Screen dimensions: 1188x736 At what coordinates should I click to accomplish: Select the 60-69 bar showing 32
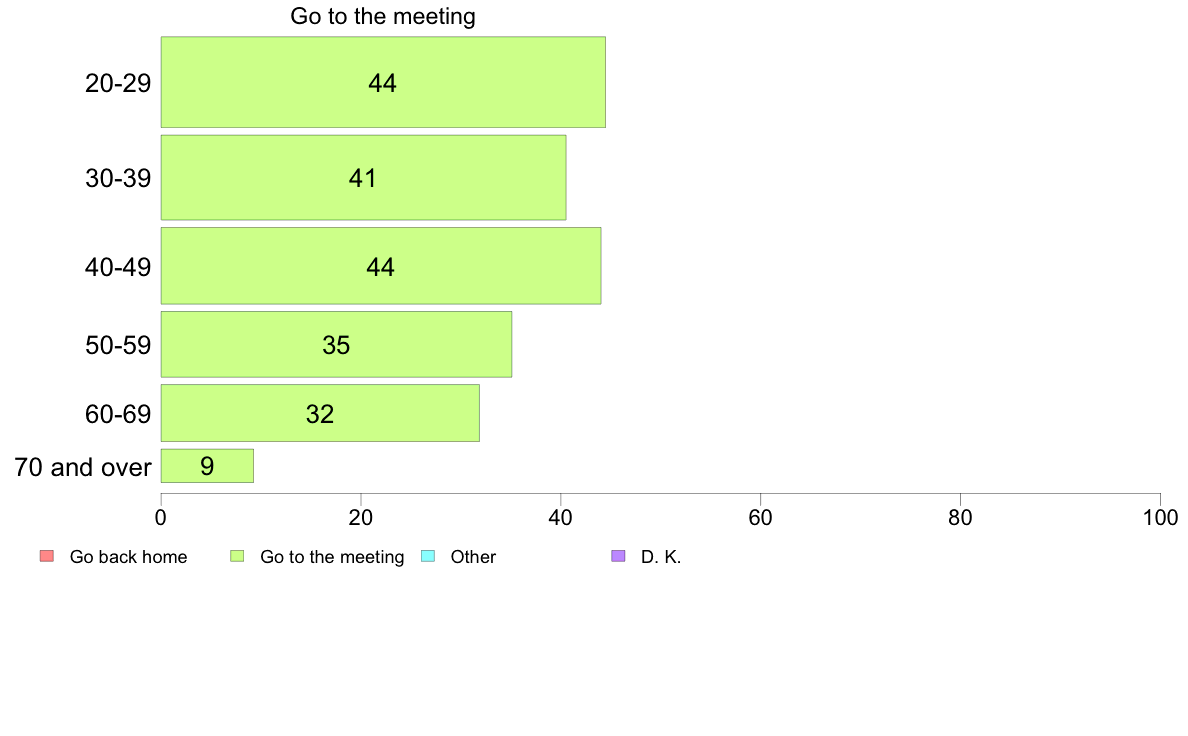point(320,413)
